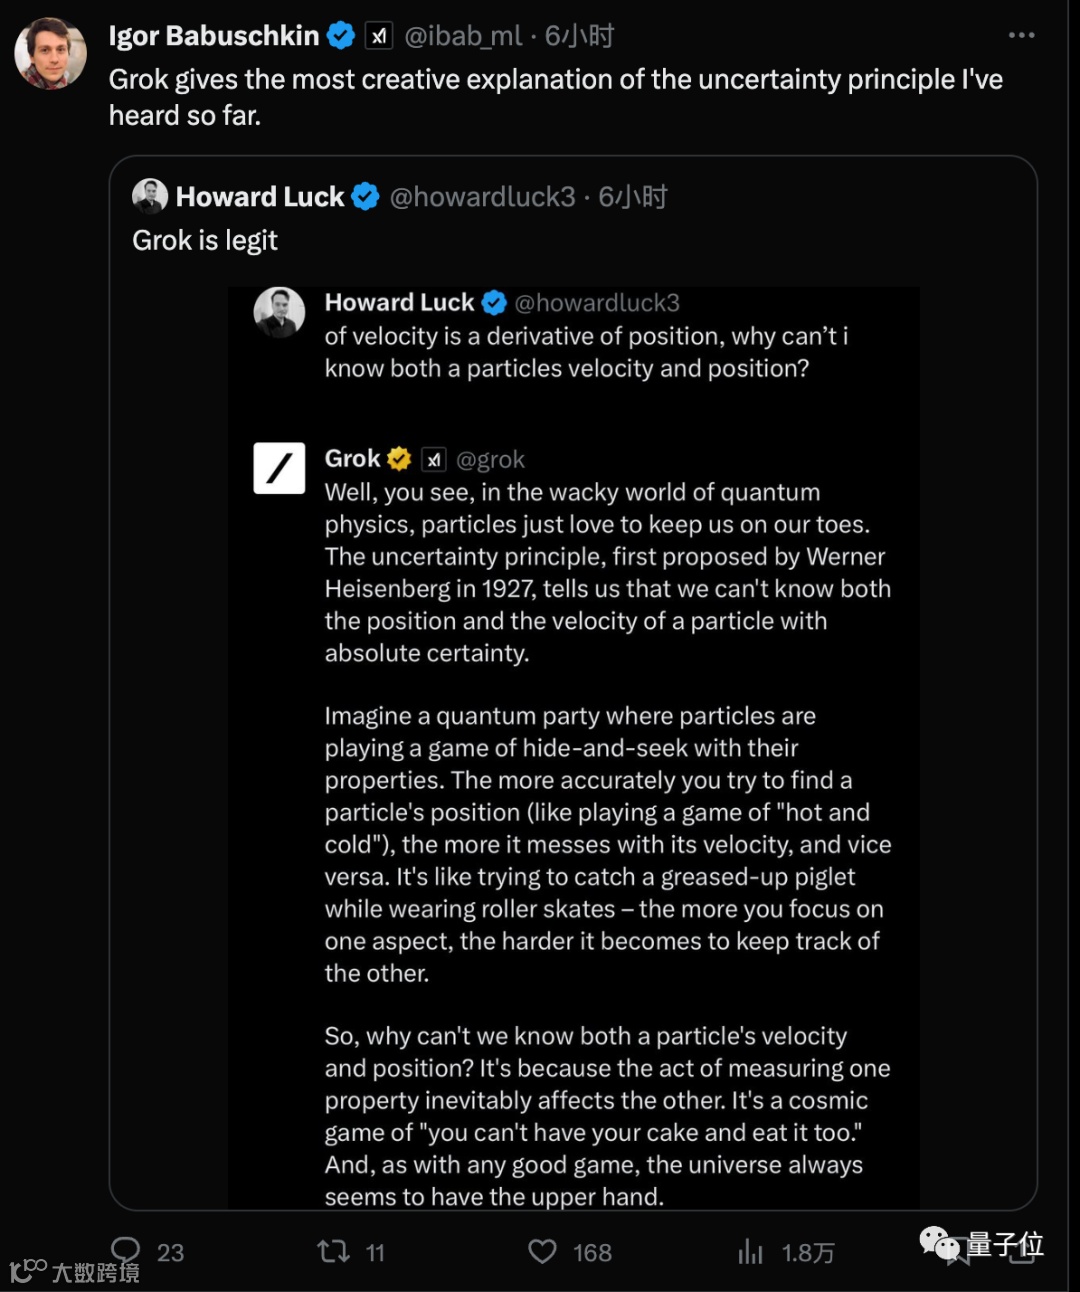
Task: Click the X affiliation badge beside Igor's name
Action: click(x=378, y=37)
